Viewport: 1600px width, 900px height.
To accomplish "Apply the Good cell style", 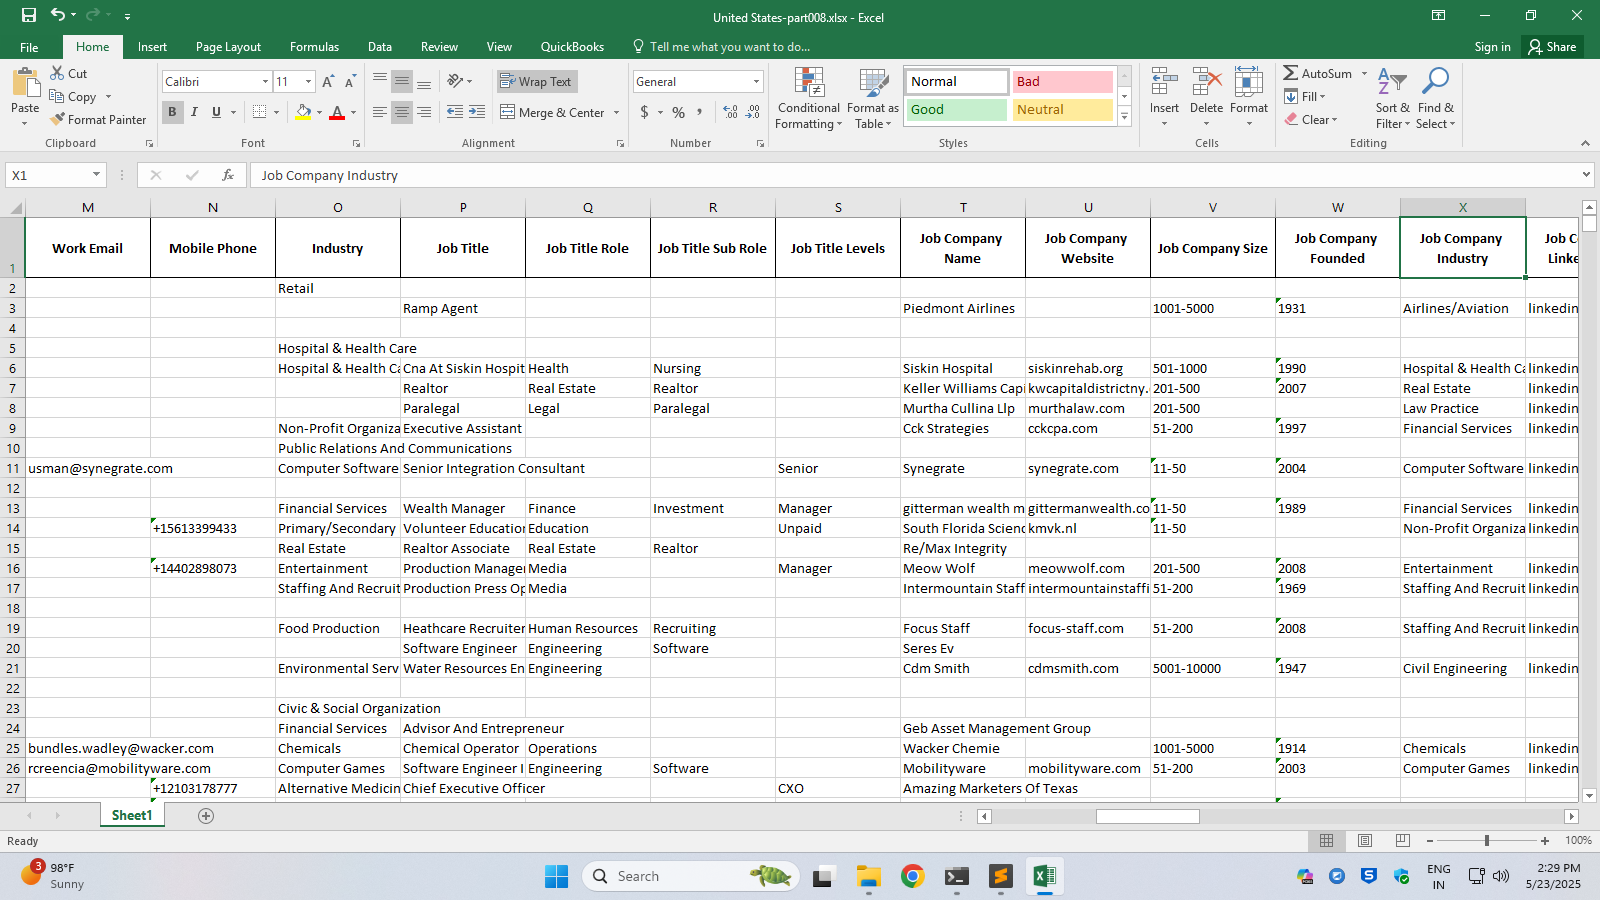I will point(957,110).
